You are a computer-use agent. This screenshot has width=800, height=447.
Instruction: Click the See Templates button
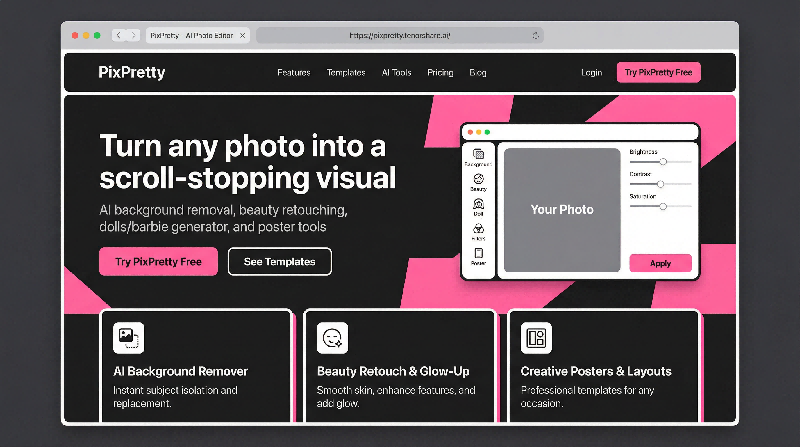tap(280, 261)
